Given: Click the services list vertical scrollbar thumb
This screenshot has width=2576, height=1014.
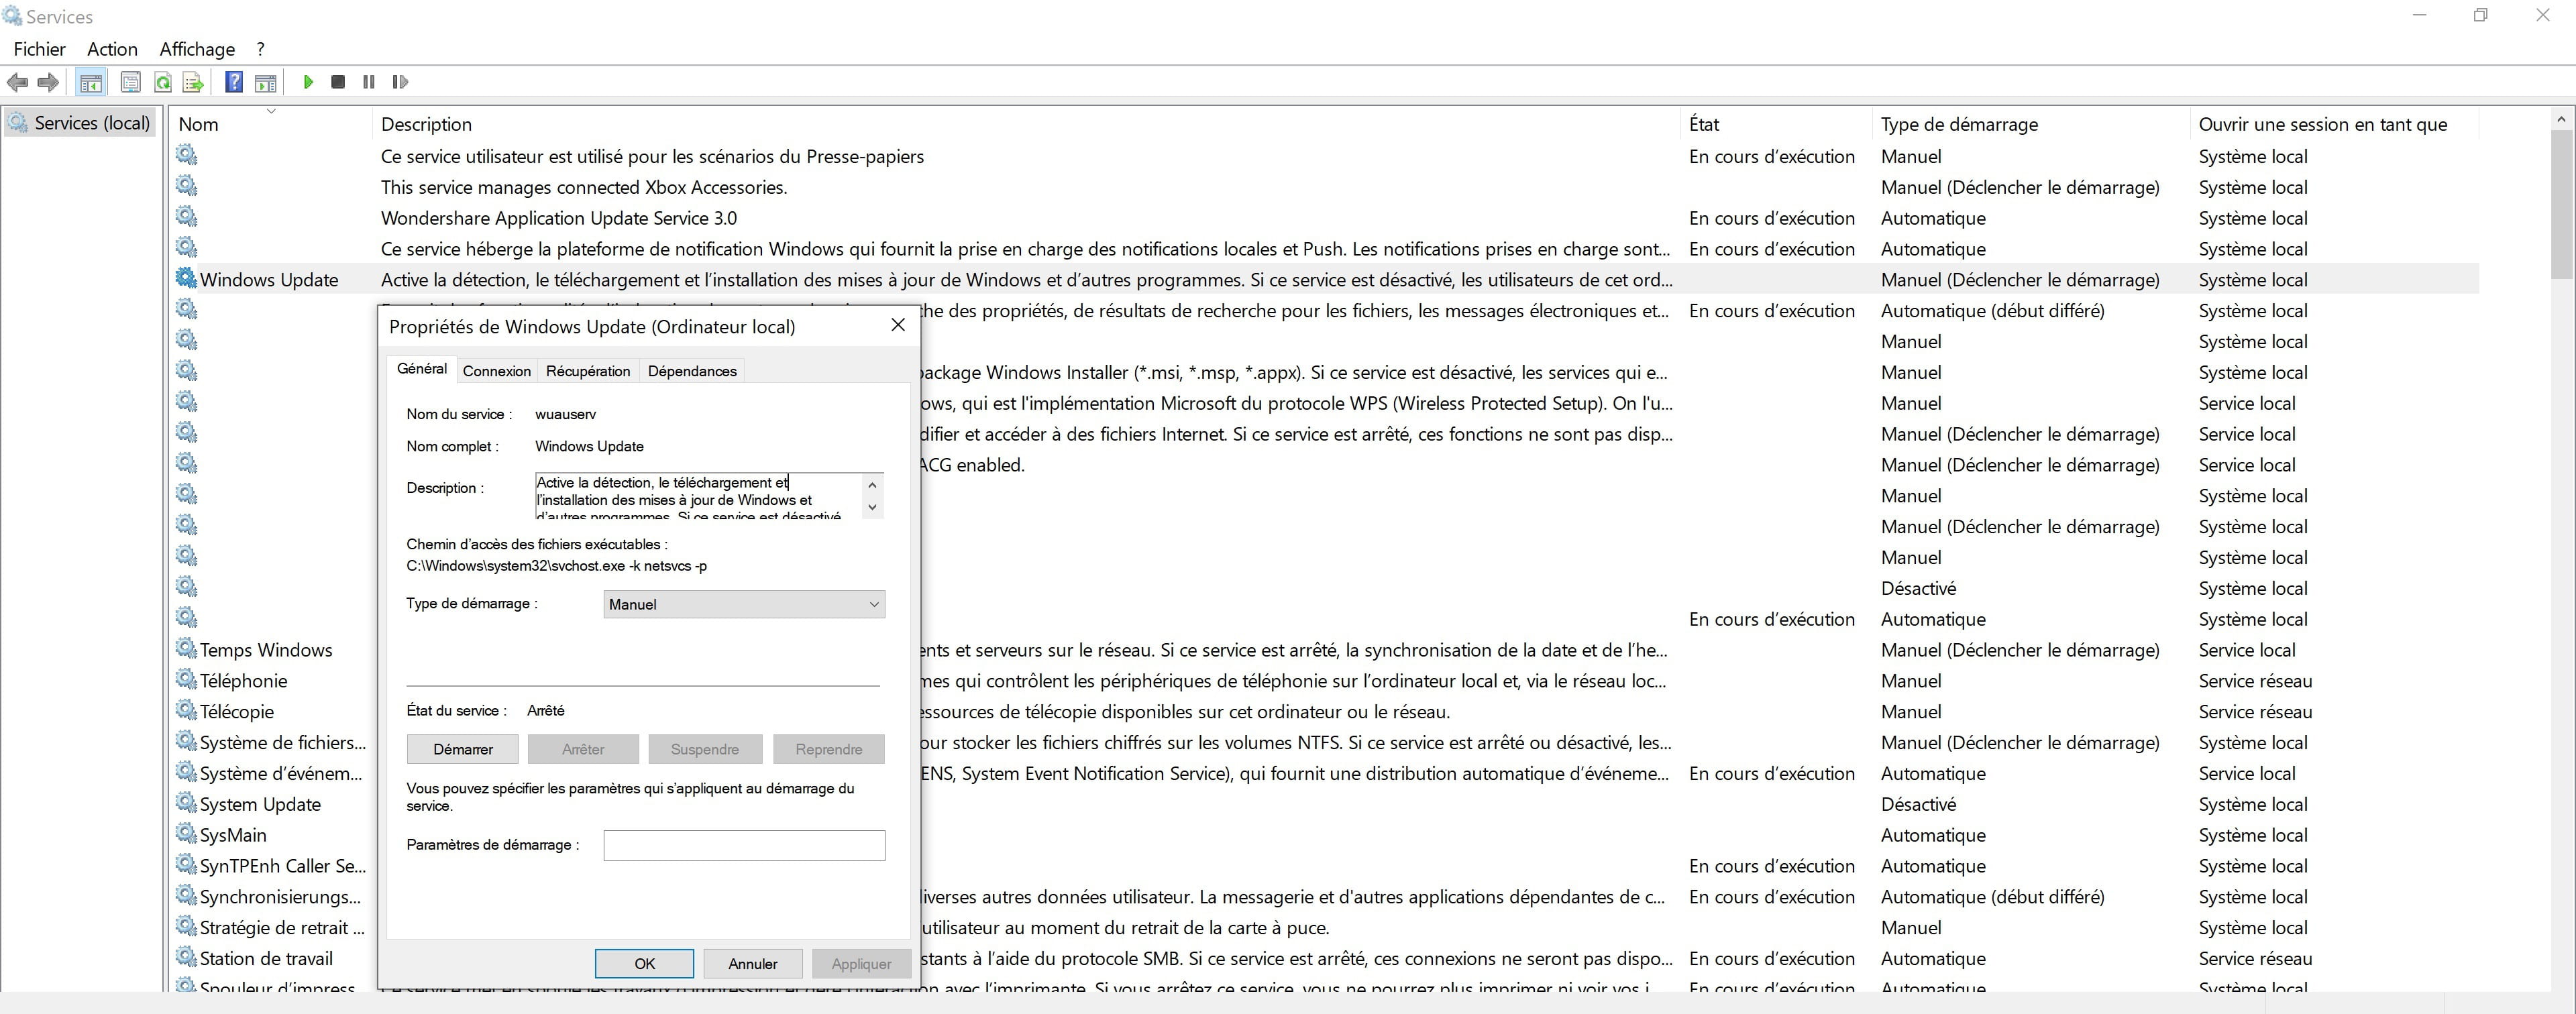Looking at the screenshot, I should [2562, 204].
